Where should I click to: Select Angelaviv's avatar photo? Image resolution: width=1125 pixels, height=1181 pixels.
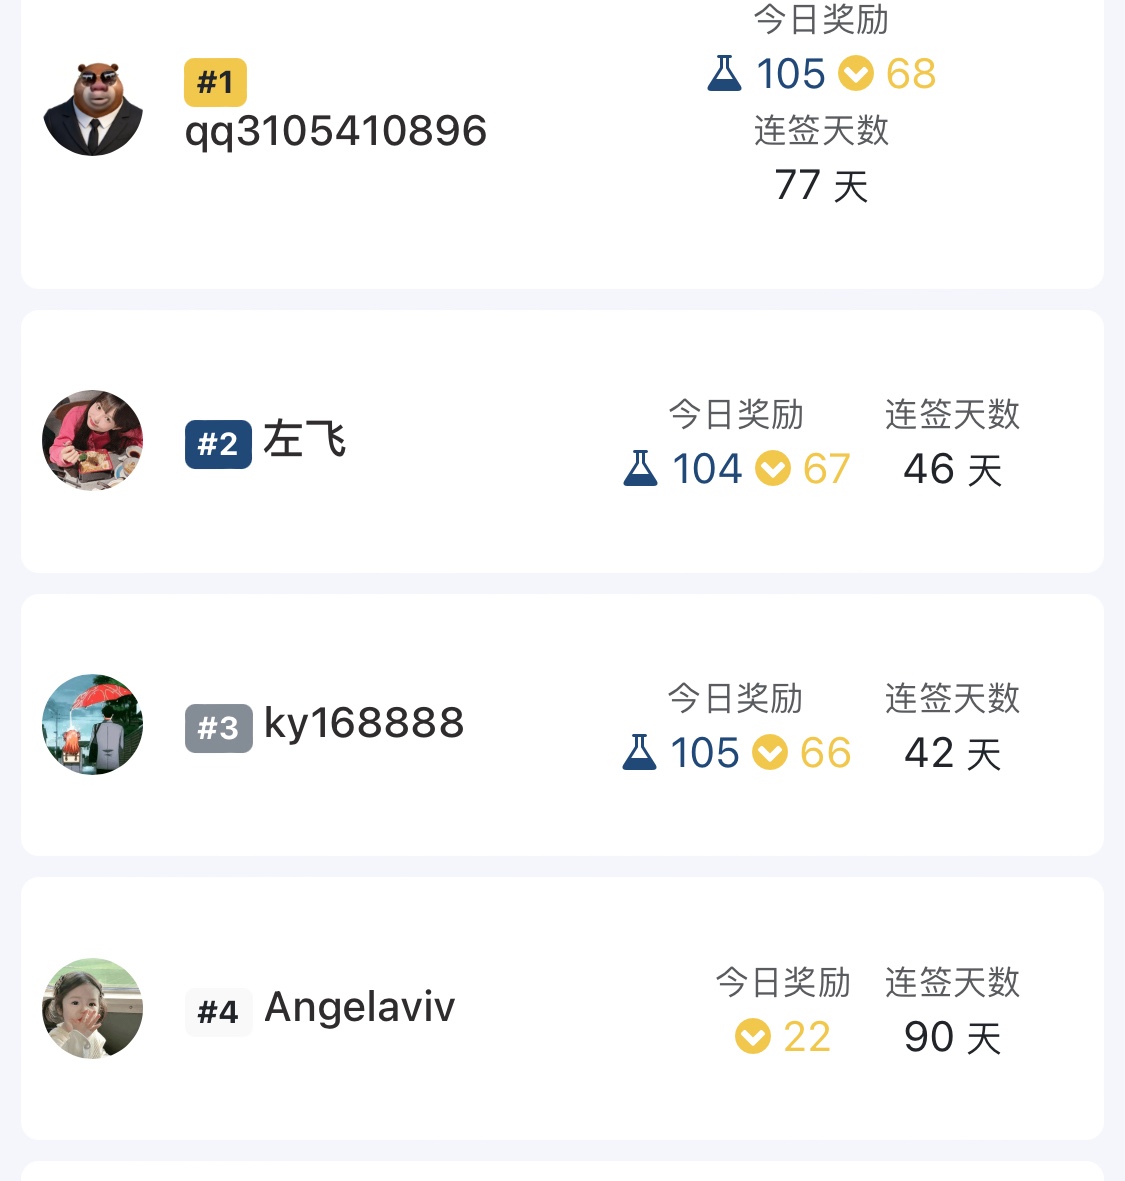(93, 1008)
